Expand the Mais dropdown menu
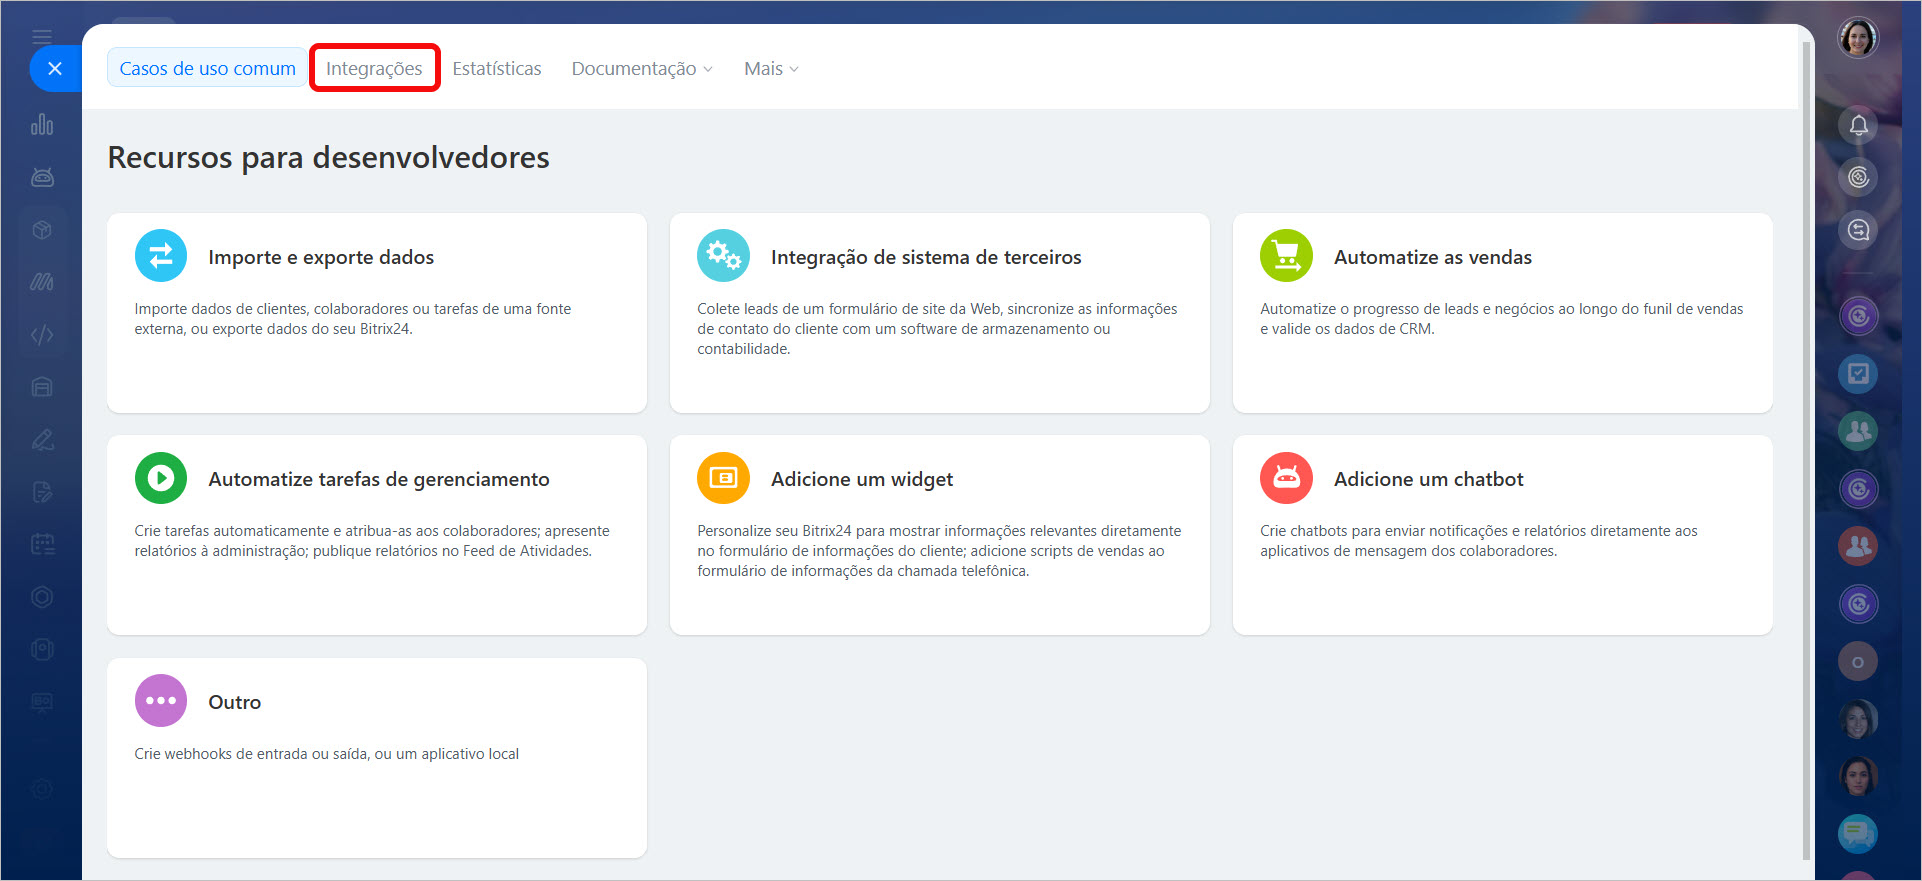 click(x=771, y=68)
